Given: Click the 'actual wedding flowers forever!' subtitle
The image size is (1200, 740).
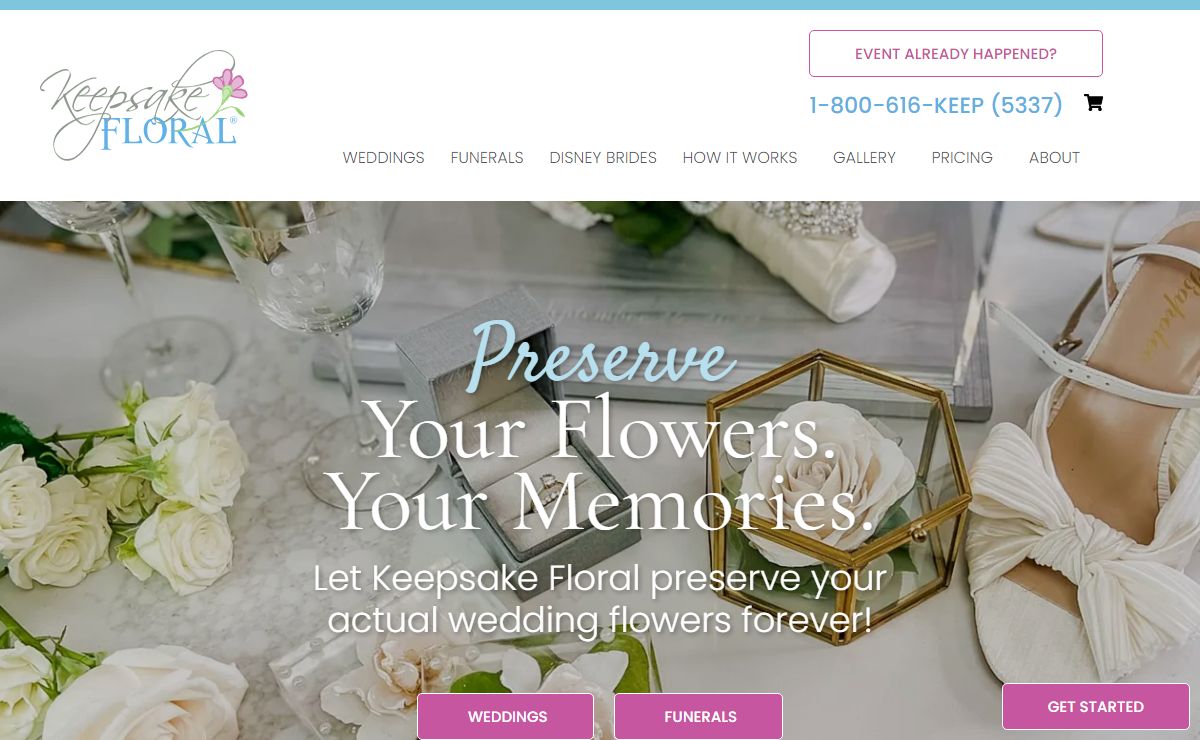Looking at the screenshot, I should coord(600,620).
